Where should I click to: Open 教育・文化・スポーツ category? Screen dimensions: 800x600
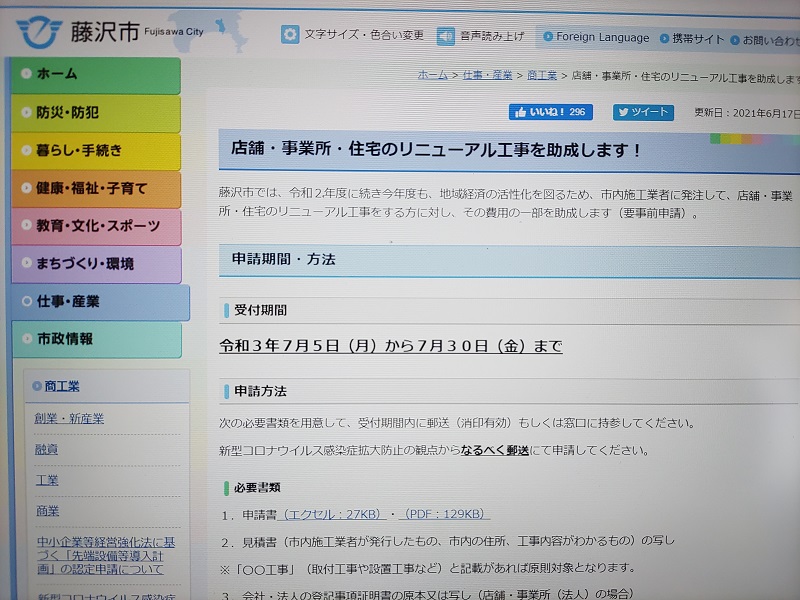[96, 226]
